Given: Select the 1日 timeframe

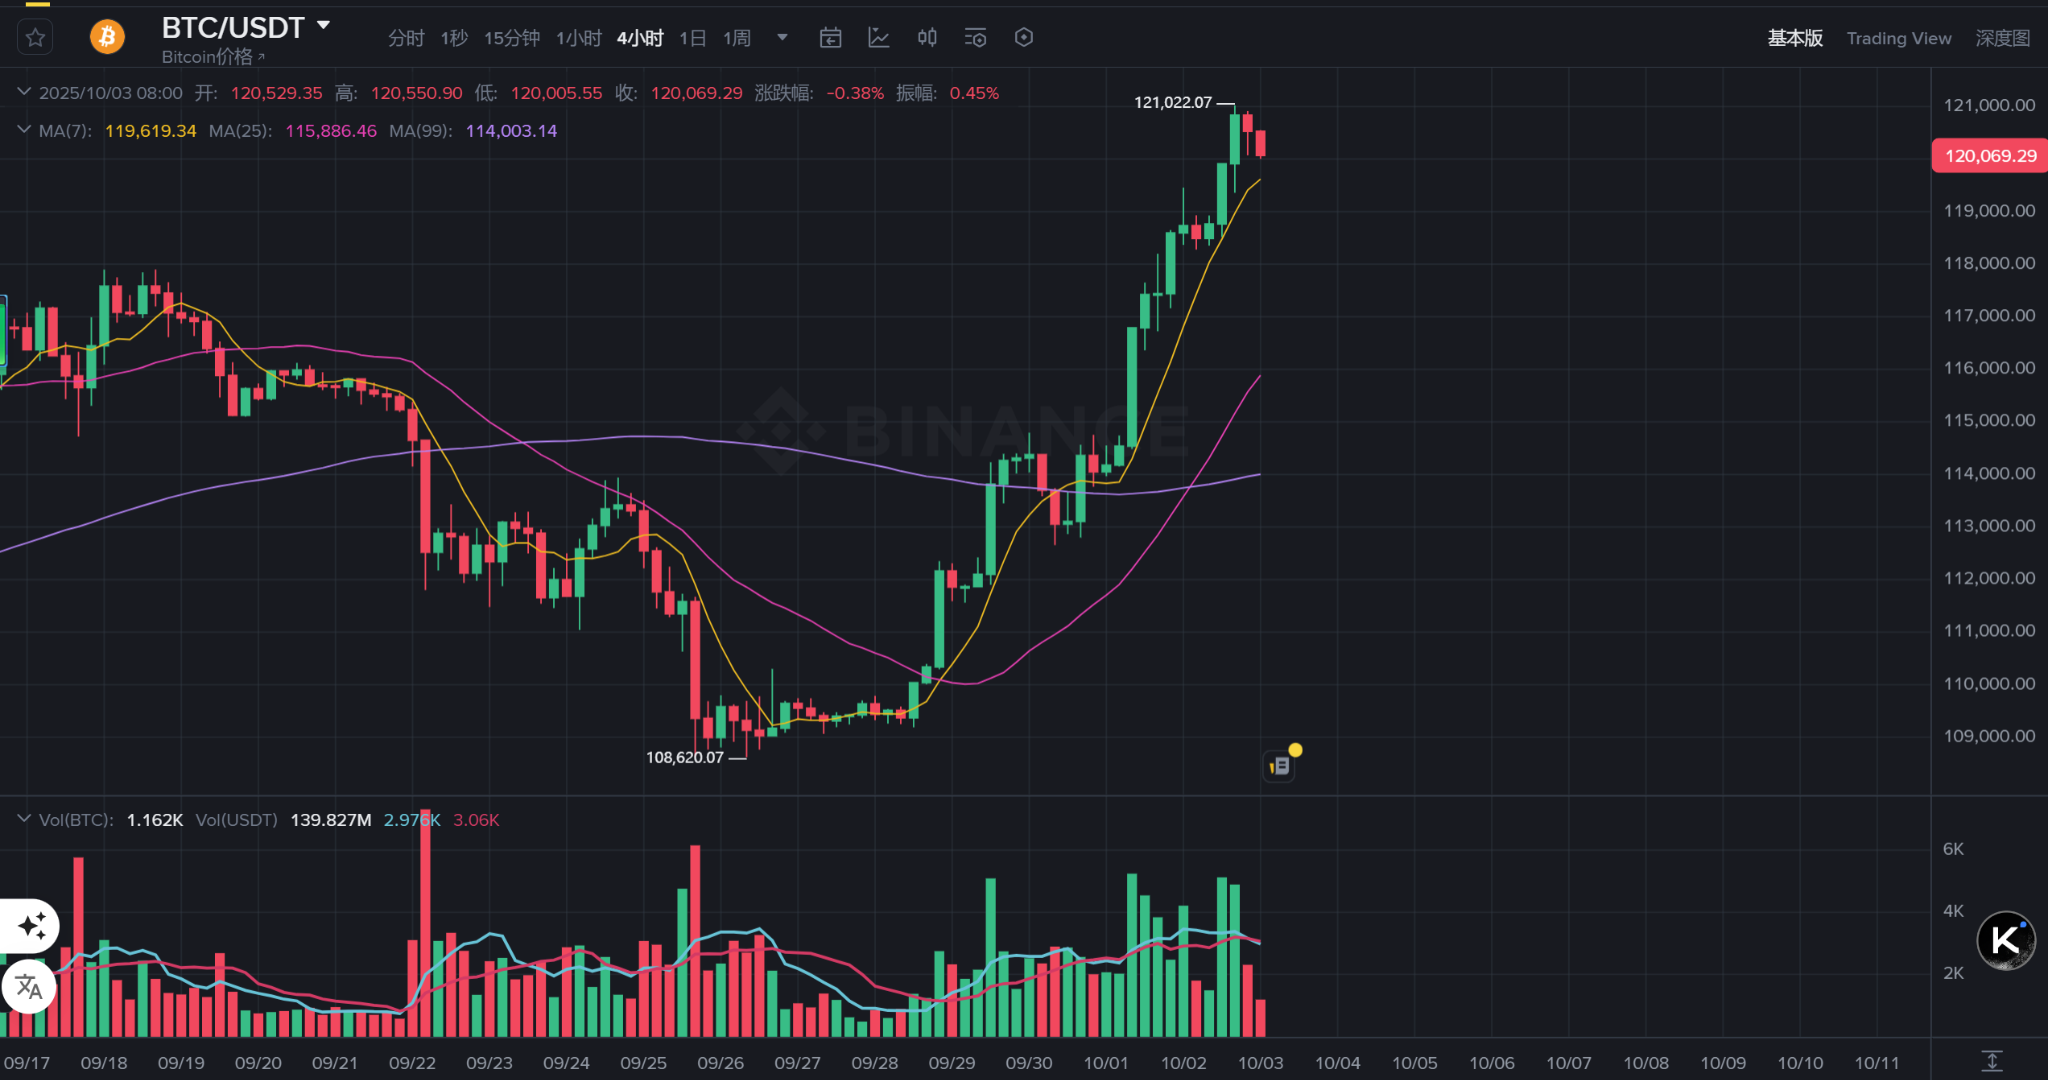Looking at the screenshot, I should pyautogui.click(x=692, y=38).
